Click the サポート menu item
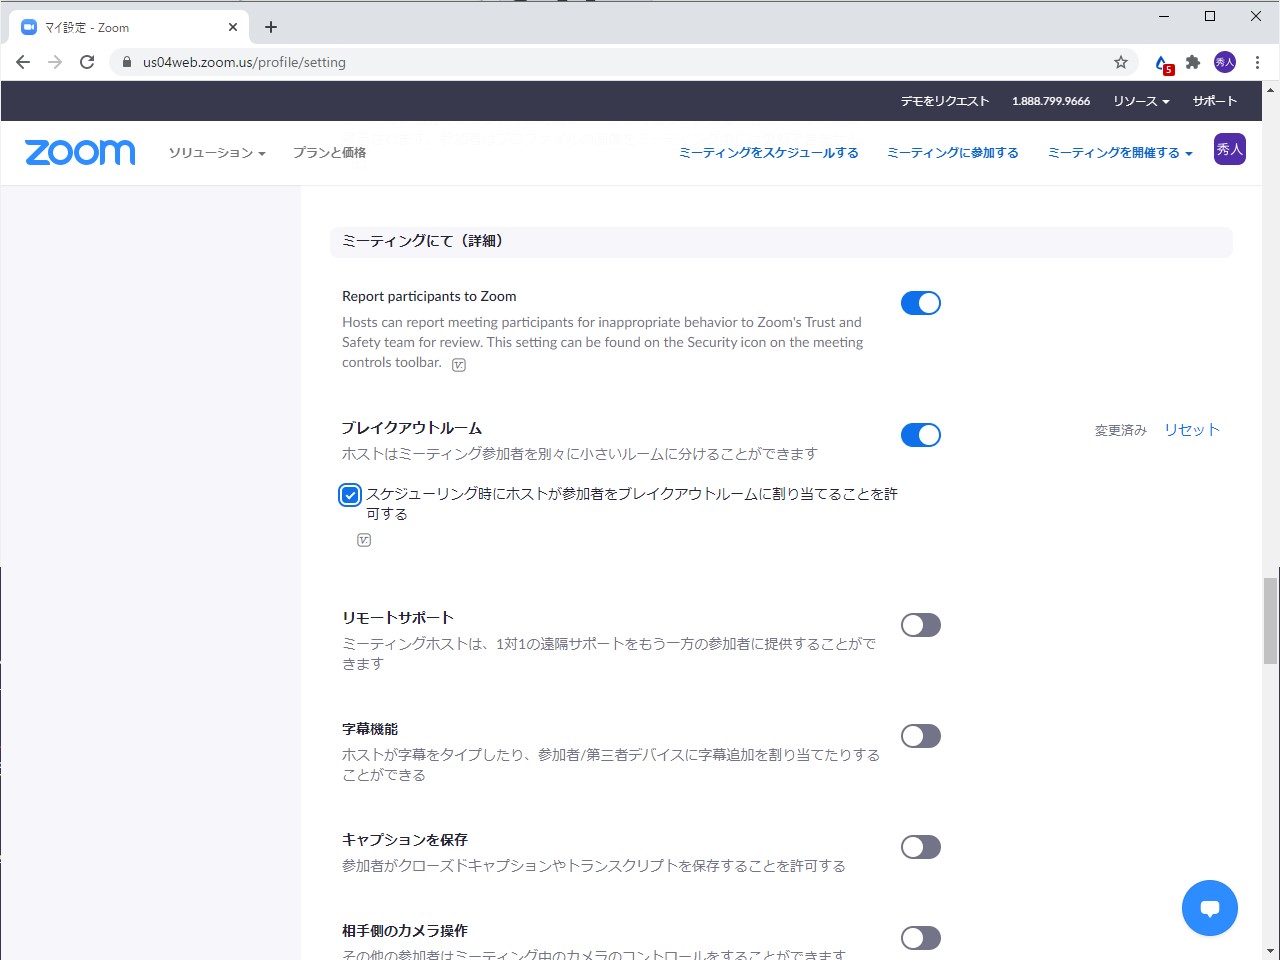The height and width of the screenshot is (960, 1280). (x=1215, y=100)
